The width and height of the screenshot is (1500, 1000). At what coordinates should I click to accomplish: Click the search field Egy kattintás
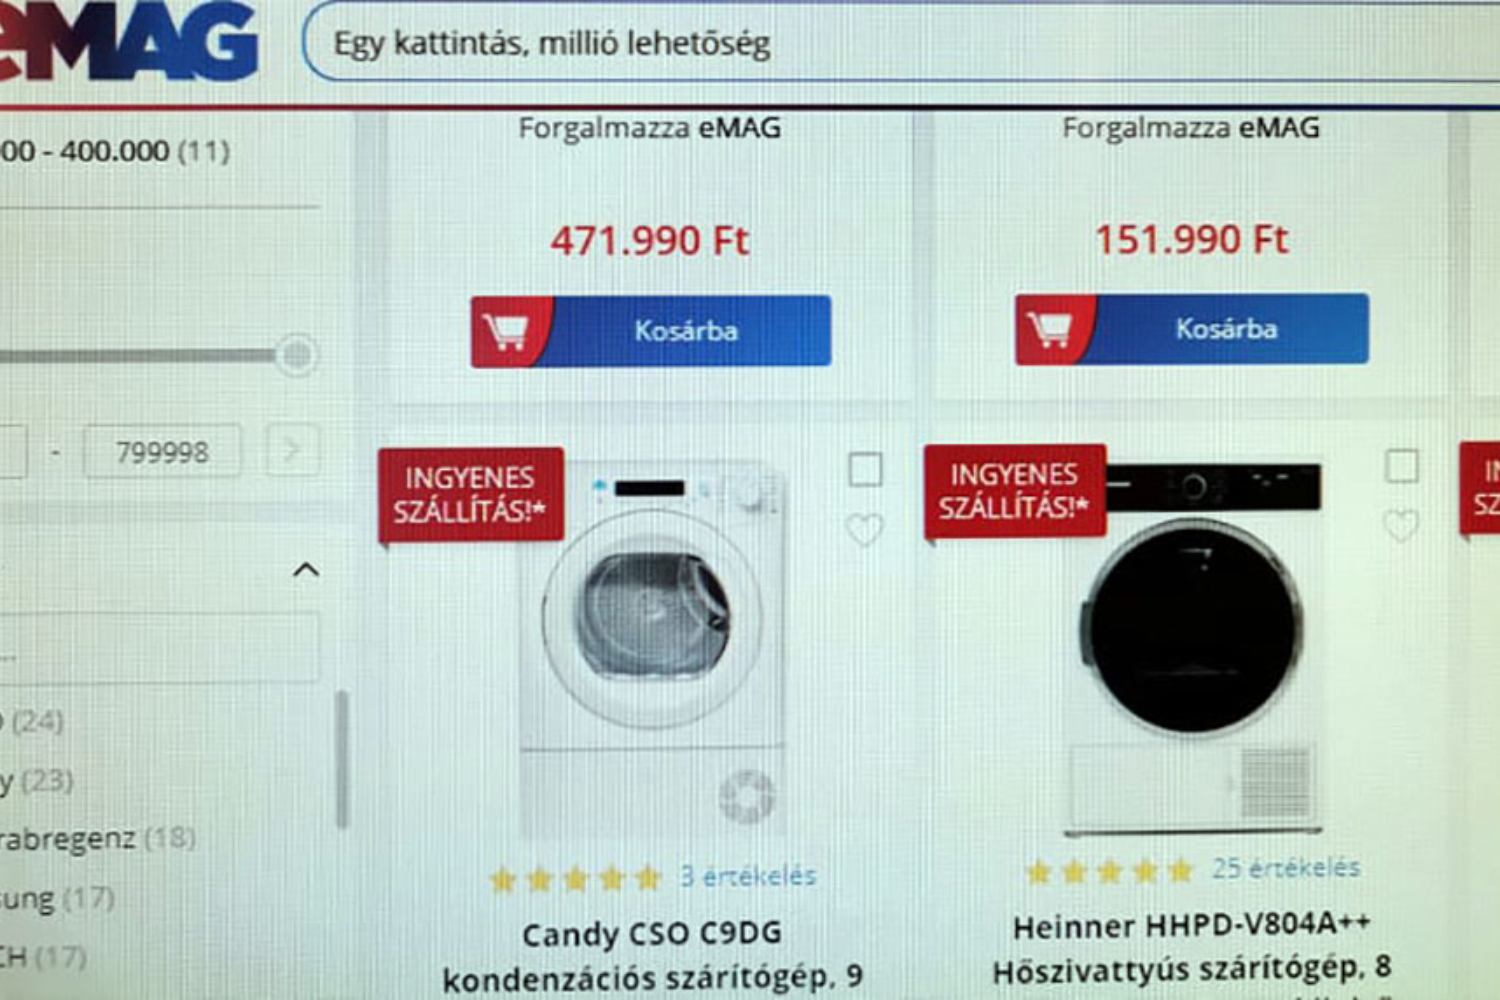pos(900,43)
